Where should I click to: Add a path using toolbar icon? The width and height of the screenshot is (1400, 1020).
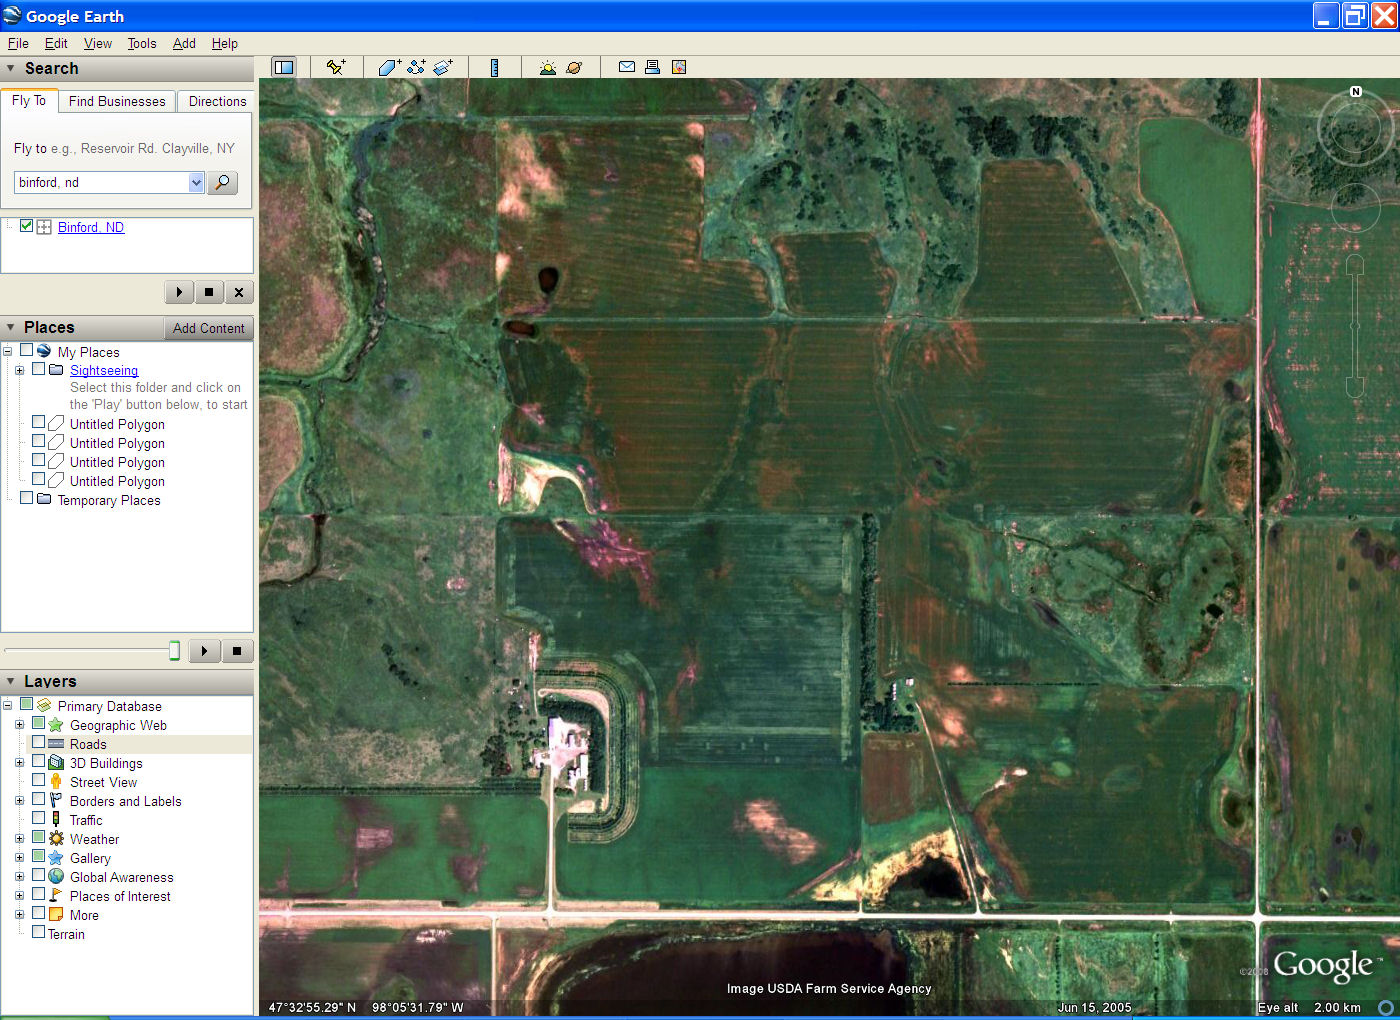tap(416, 67)
